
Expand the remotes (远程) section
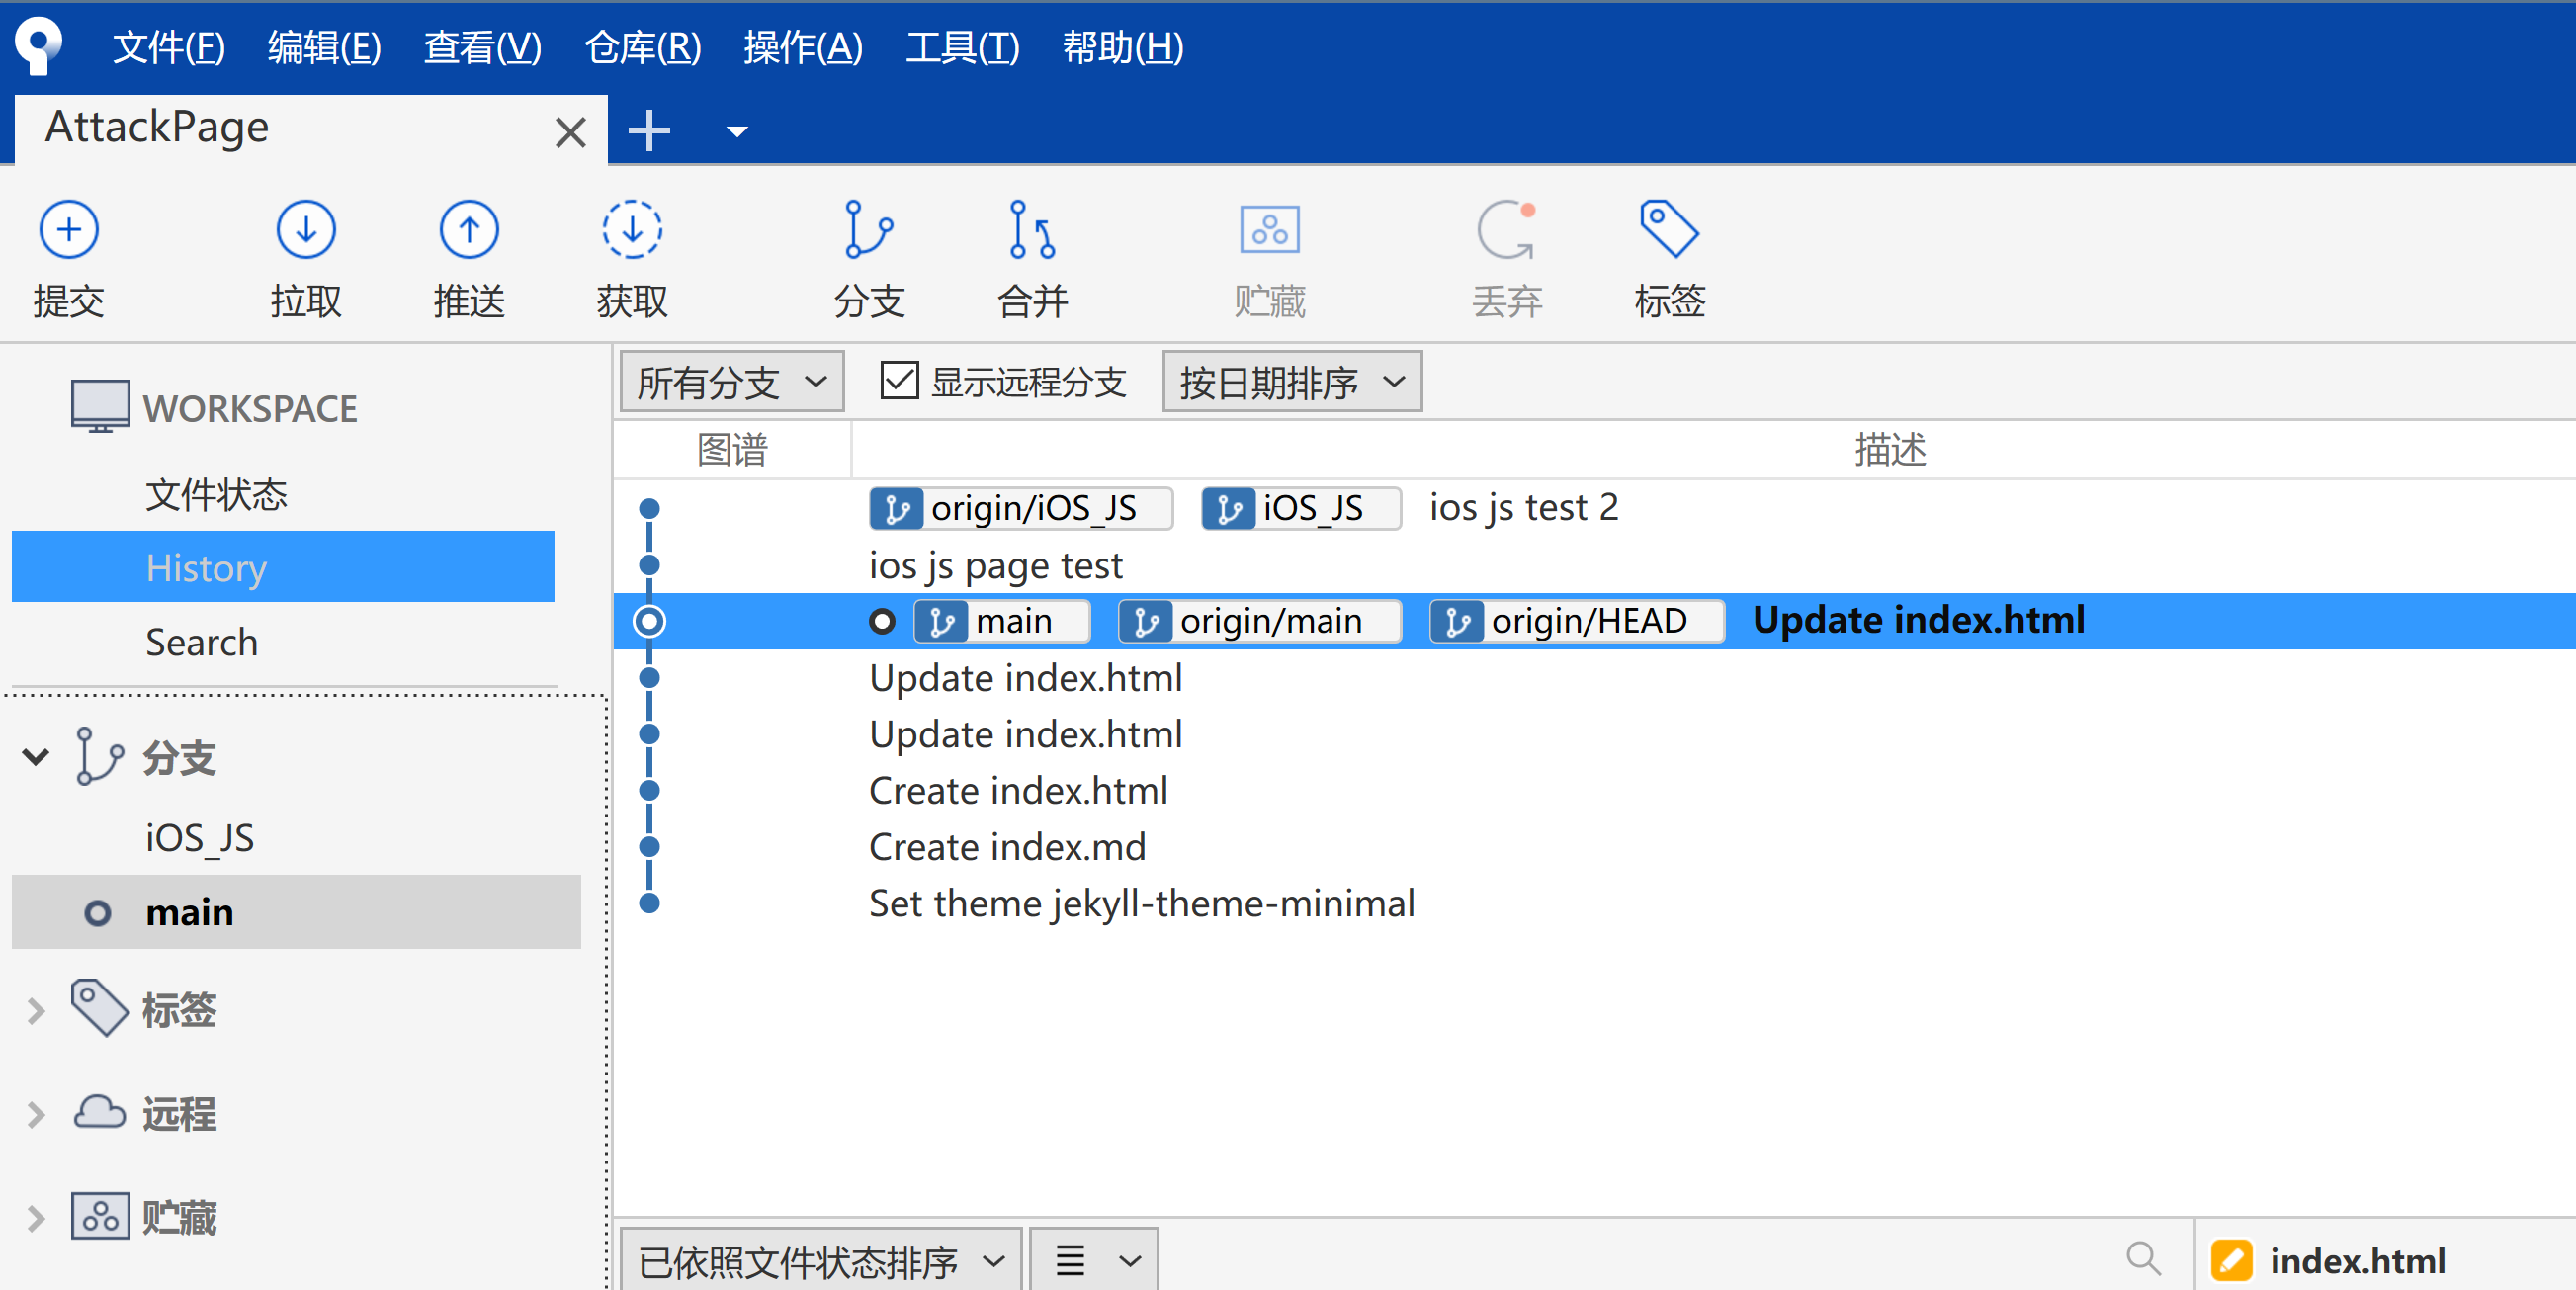click(36, 1114)
